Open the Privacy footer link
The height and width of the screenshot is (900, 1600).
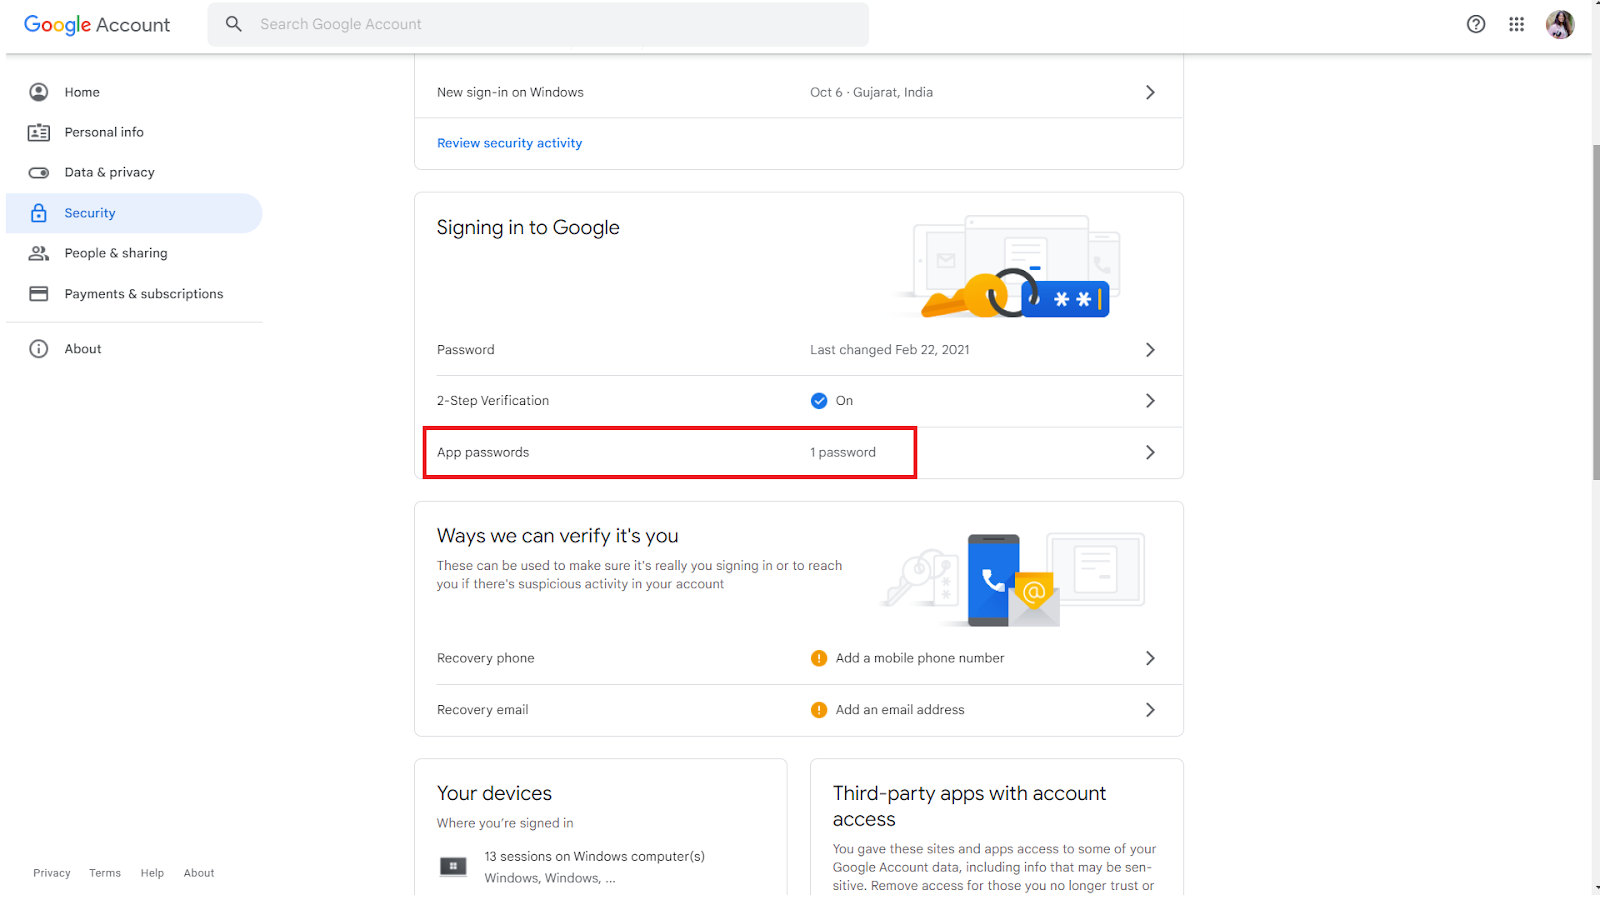[x=52, y=873]
